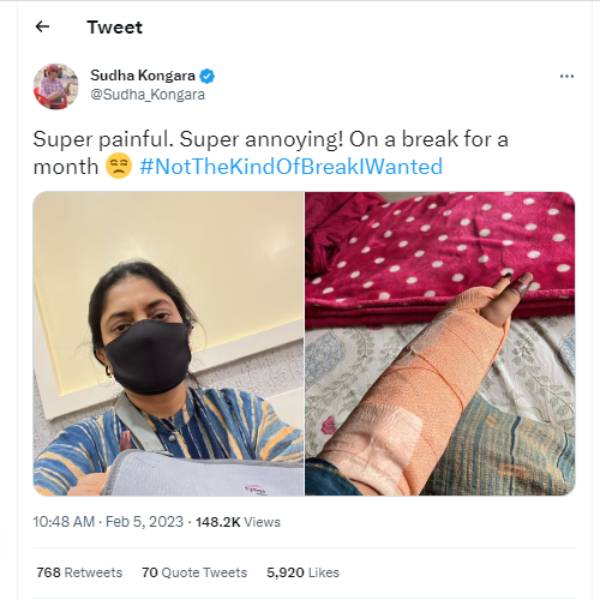Click the word 'month' in the tweet
Screen dimensions: 600x600
[65, 167]
